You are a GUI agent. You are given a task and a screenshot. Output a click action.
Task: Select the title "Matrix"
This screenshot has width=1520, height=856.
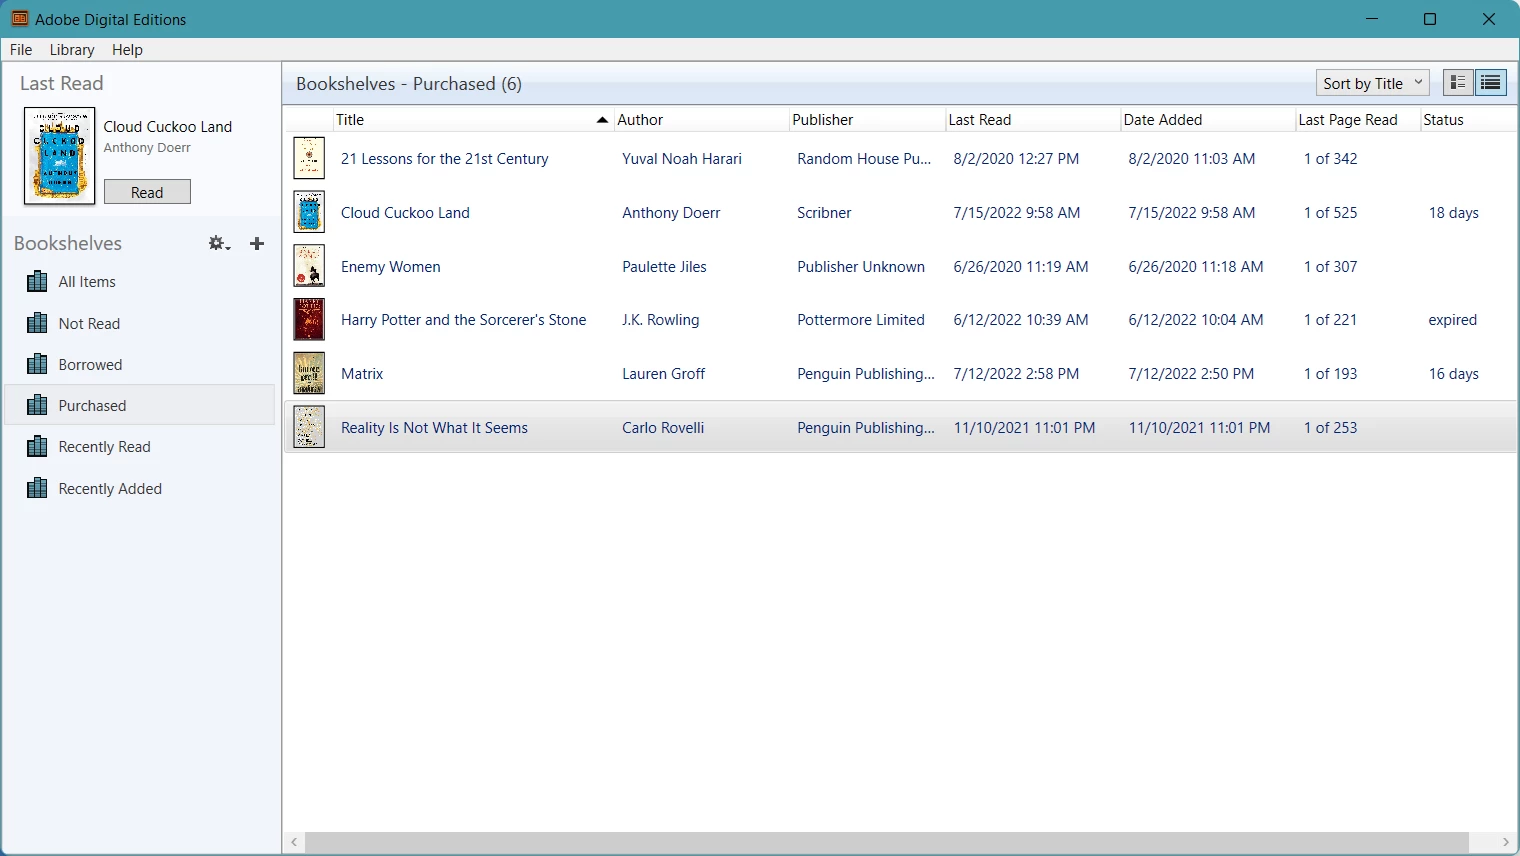click(362, 374)
